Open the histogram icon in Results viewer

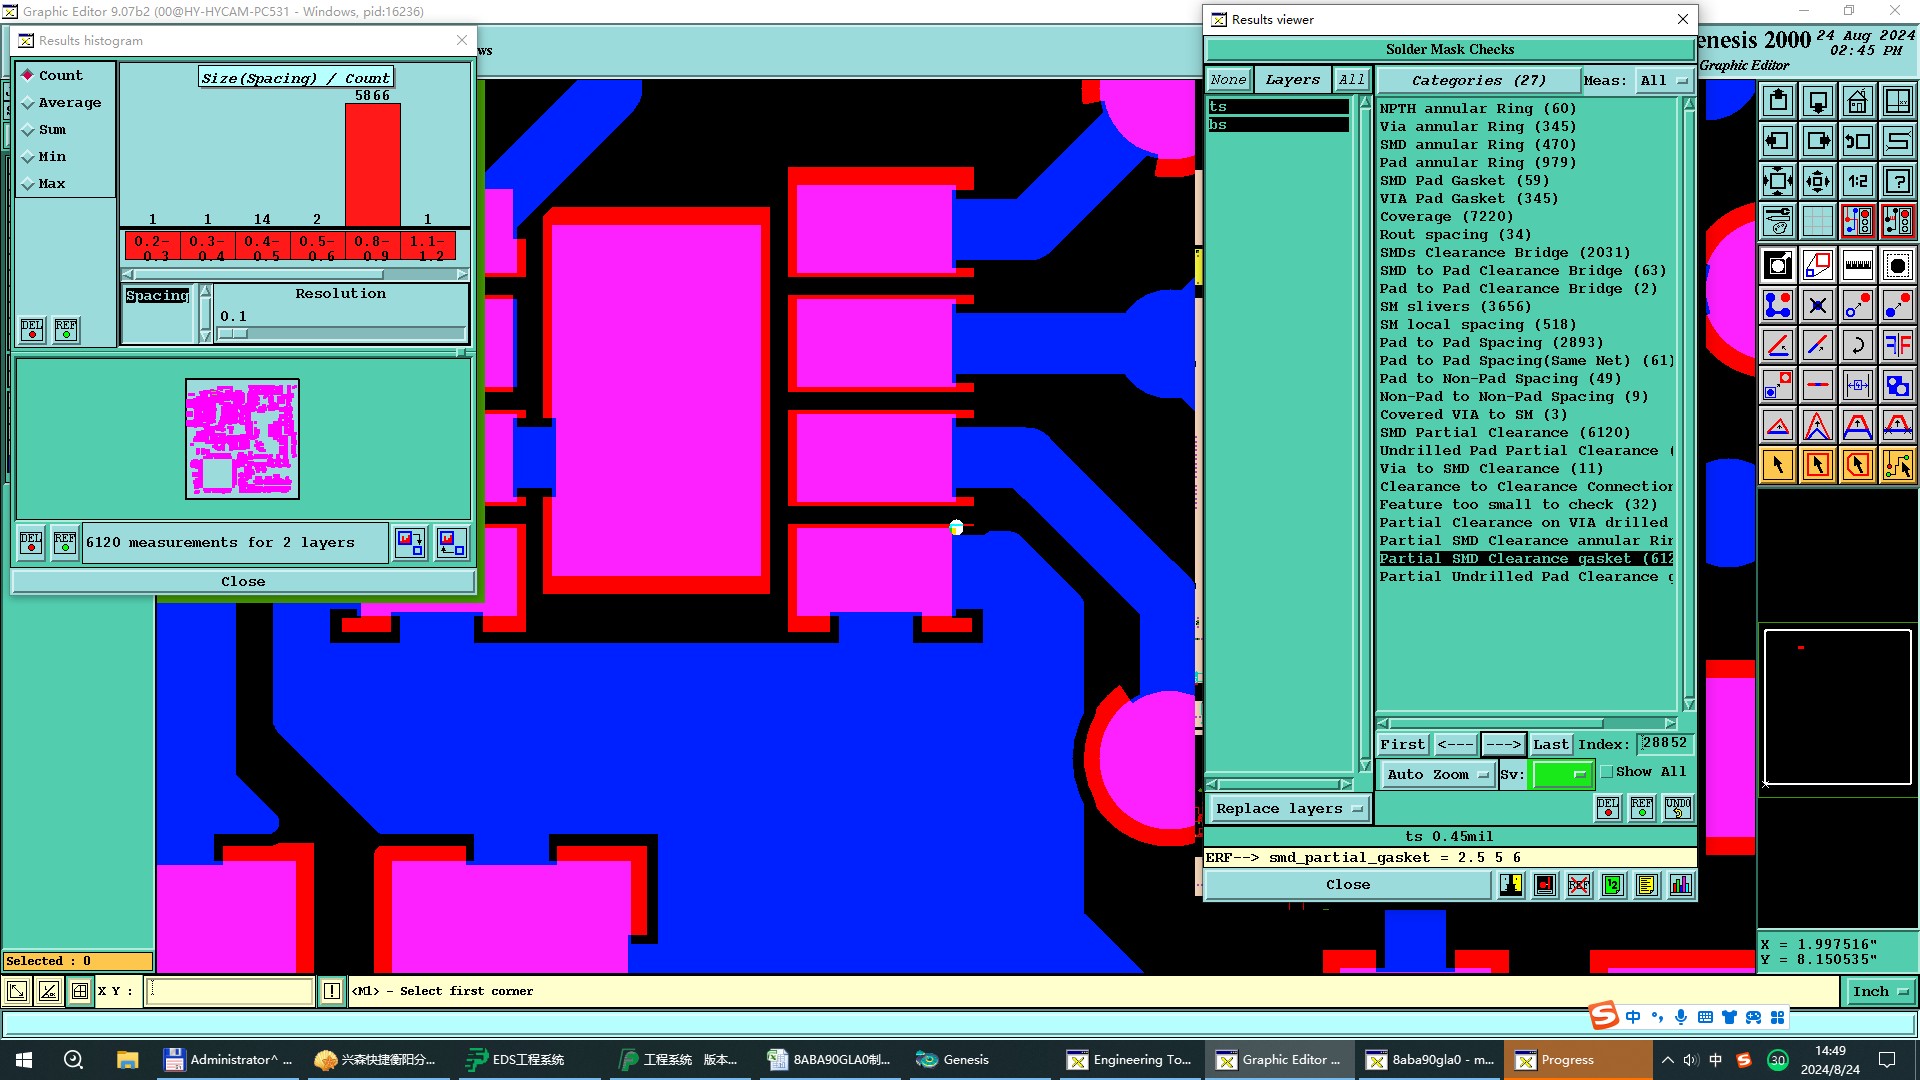click(1681, 885)
